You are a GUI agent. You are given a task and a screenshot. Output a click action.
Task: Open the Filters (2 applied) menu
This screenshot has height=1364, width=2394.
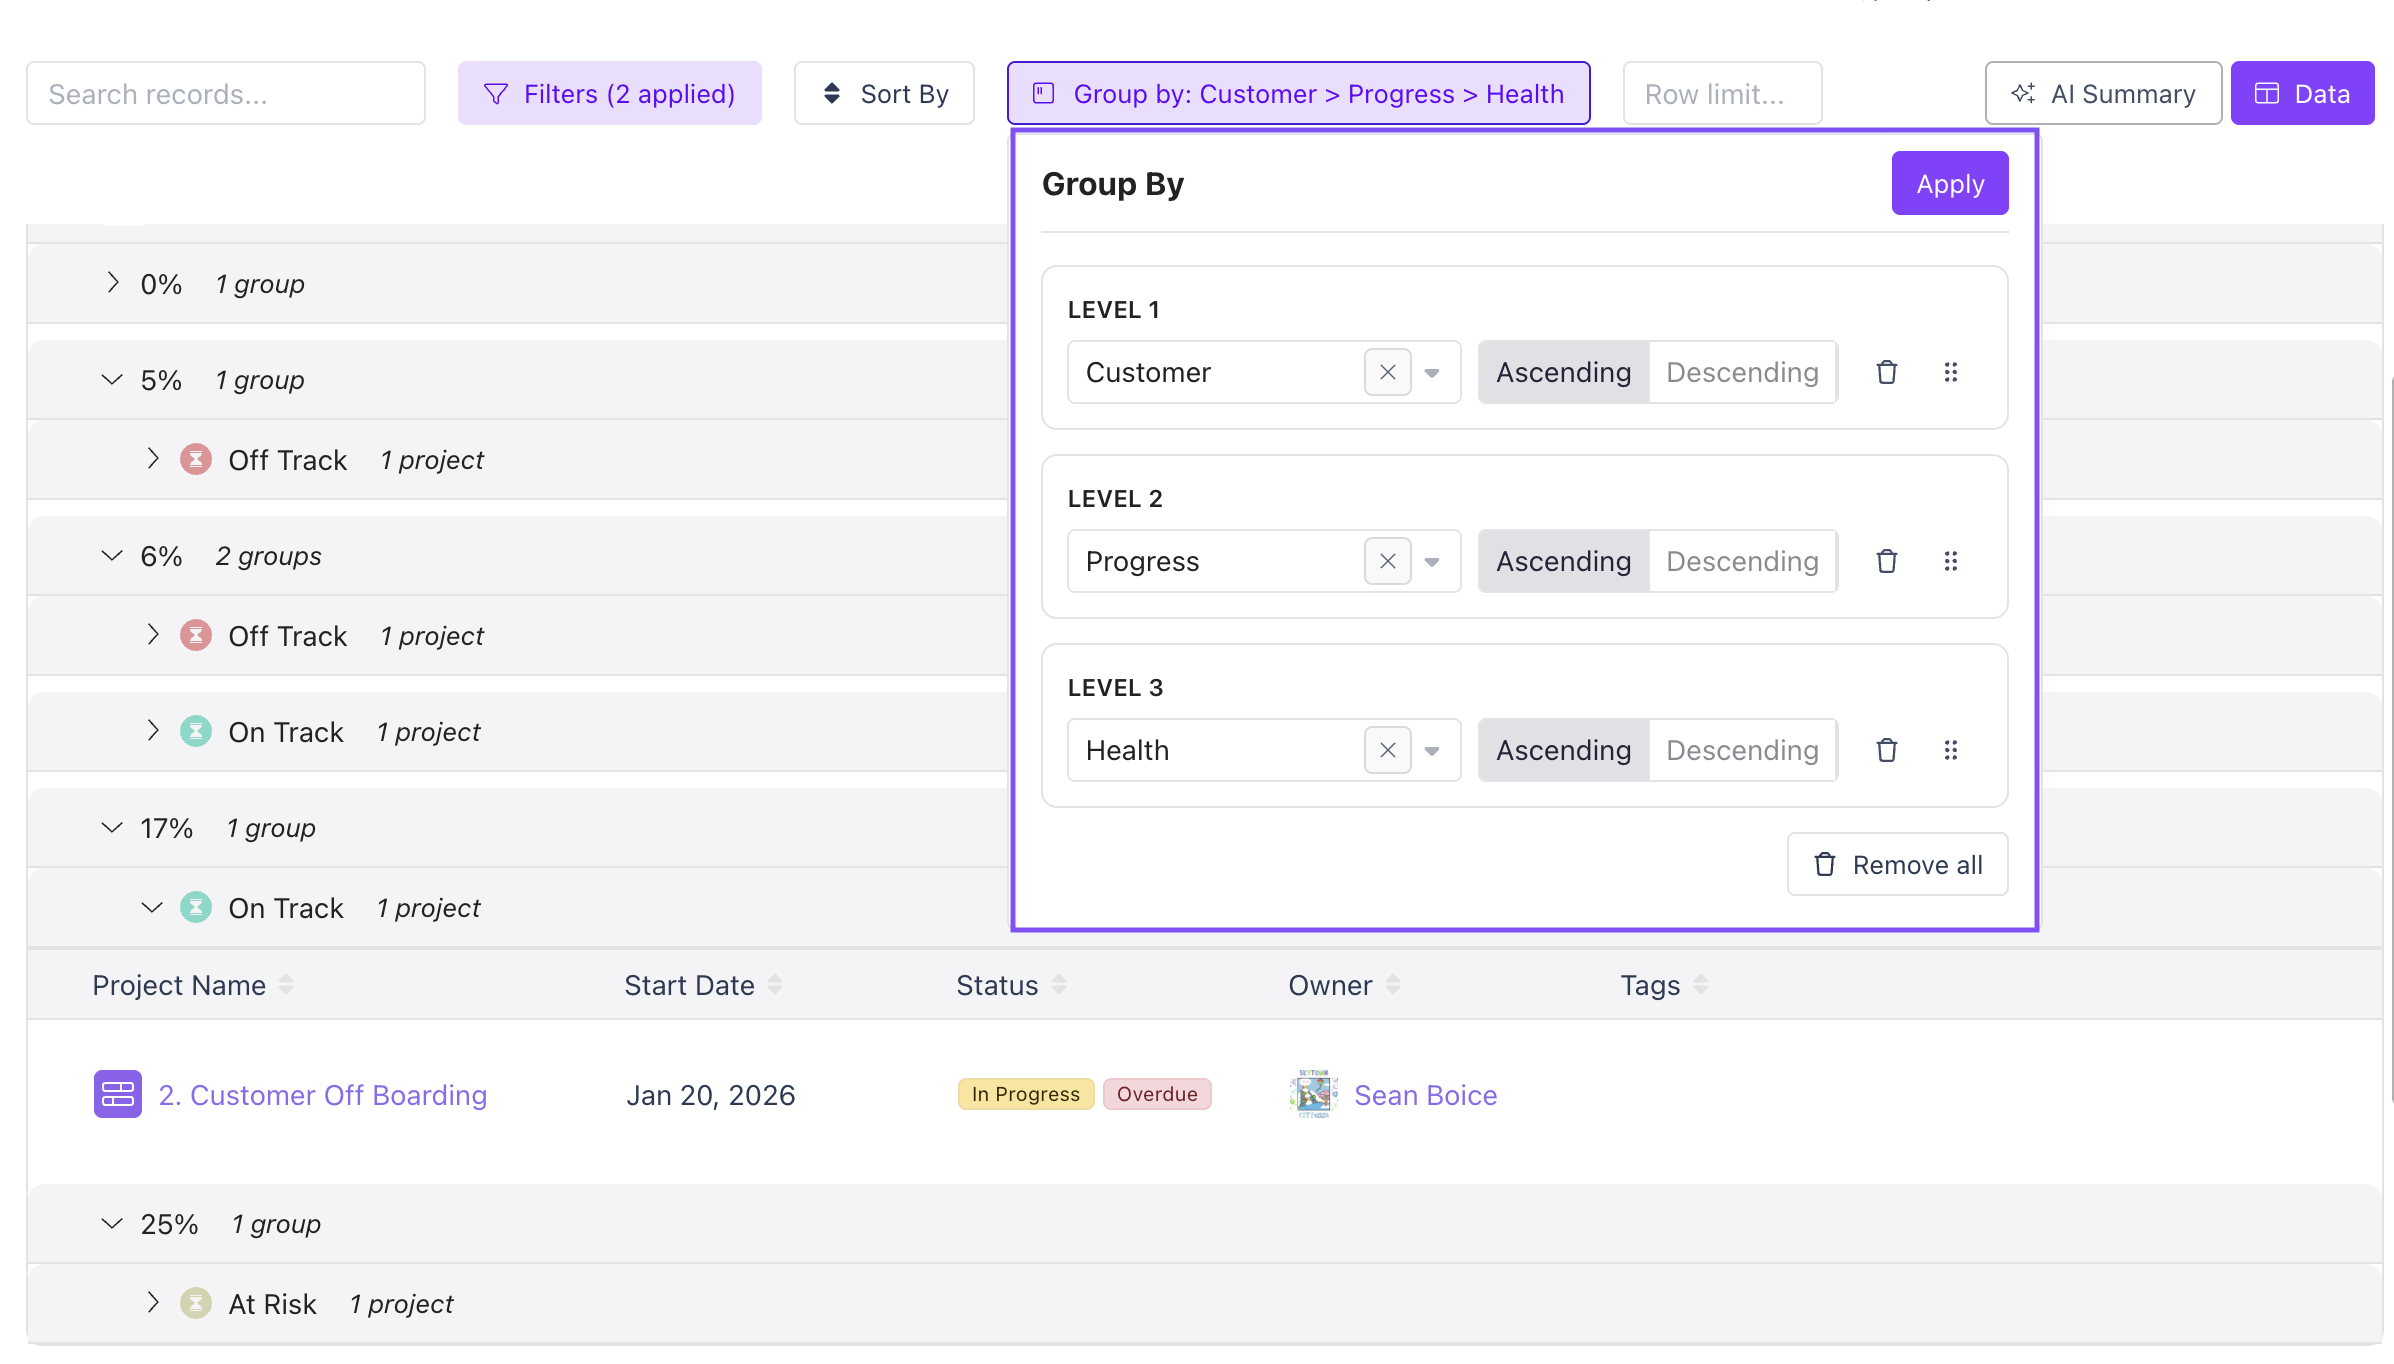609,93
